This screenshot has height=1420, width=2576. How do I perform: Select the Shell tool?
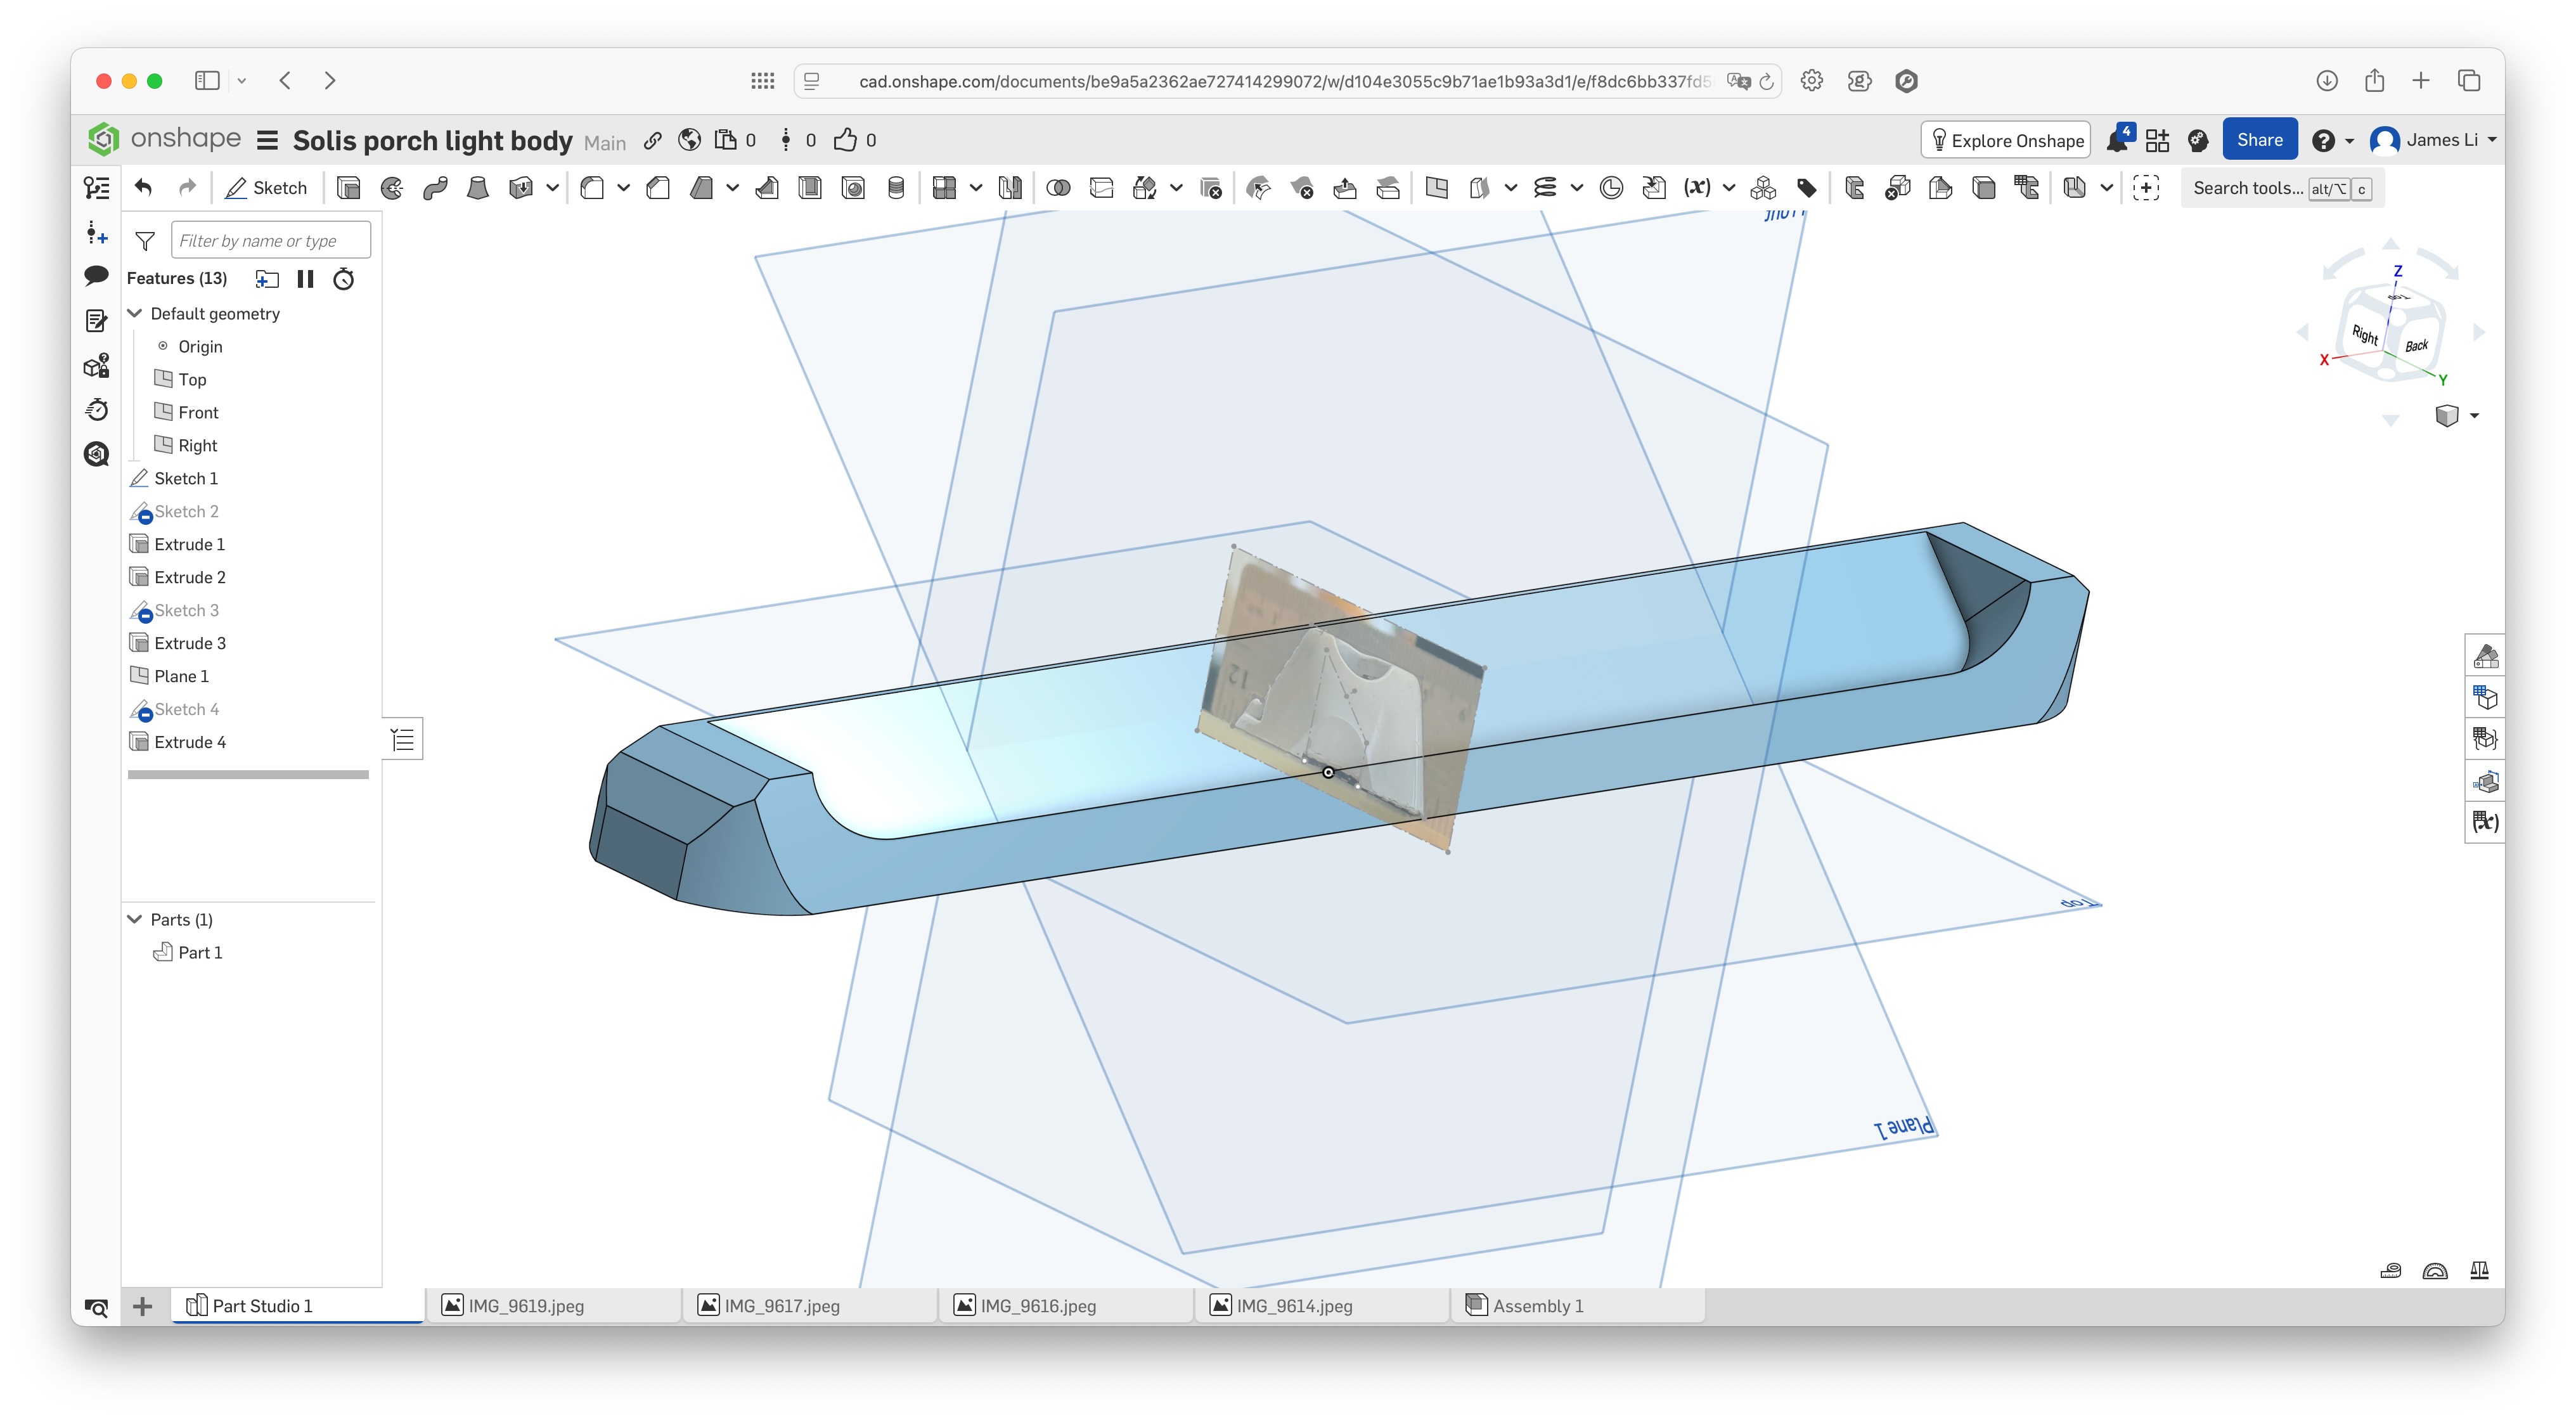[810, 188]
